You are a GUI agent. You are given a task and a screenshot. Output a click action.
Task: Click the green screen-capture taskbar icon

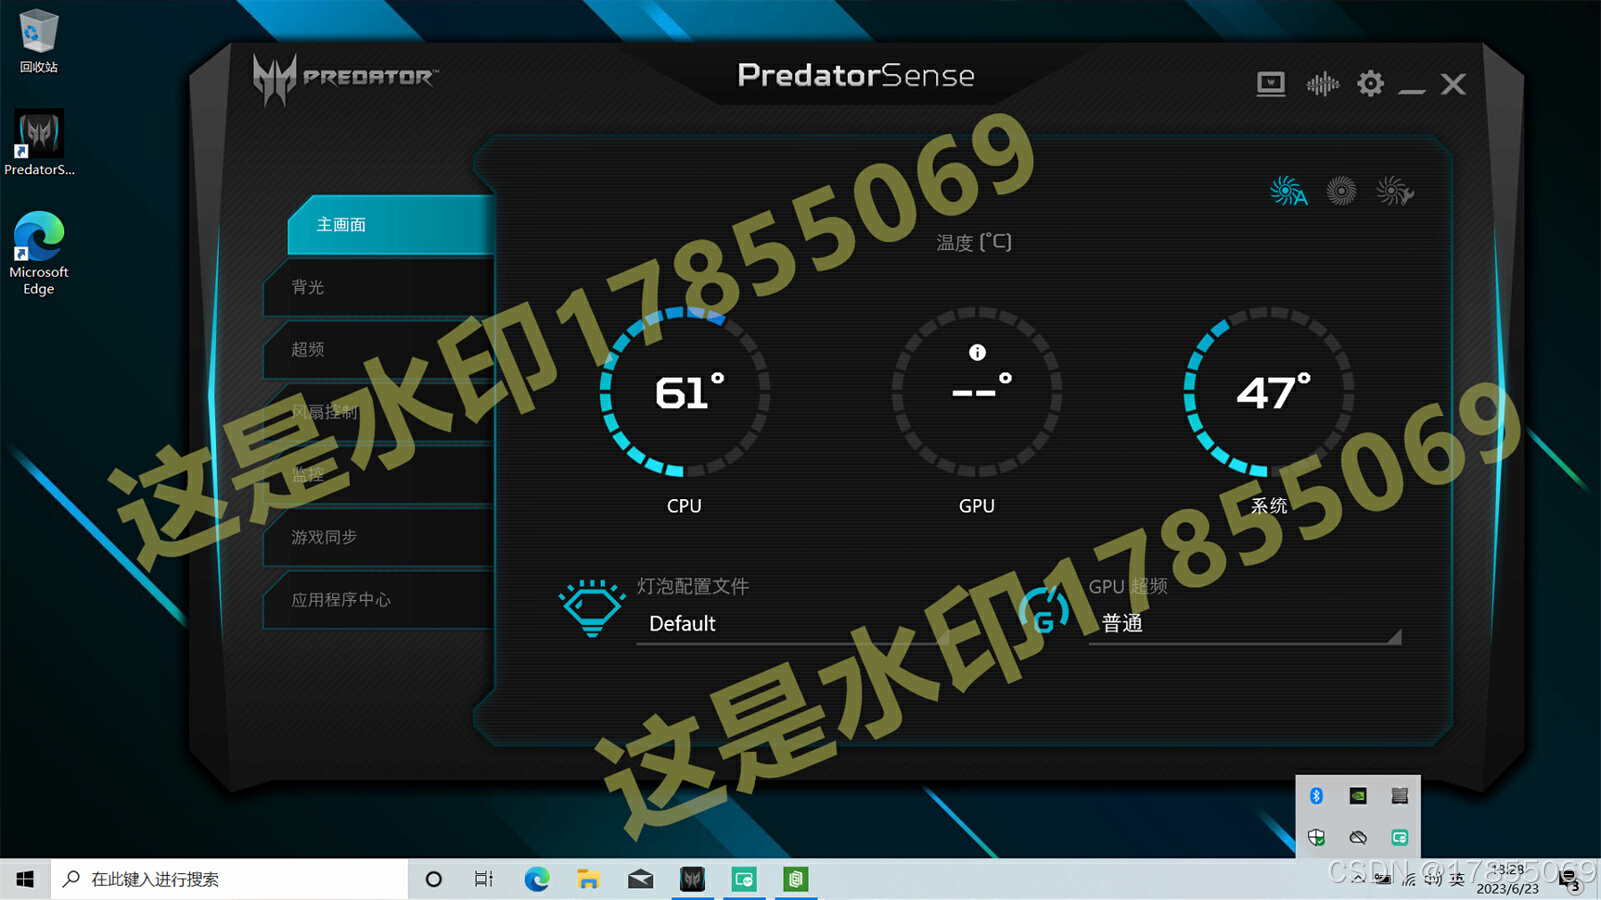point(744,879)
